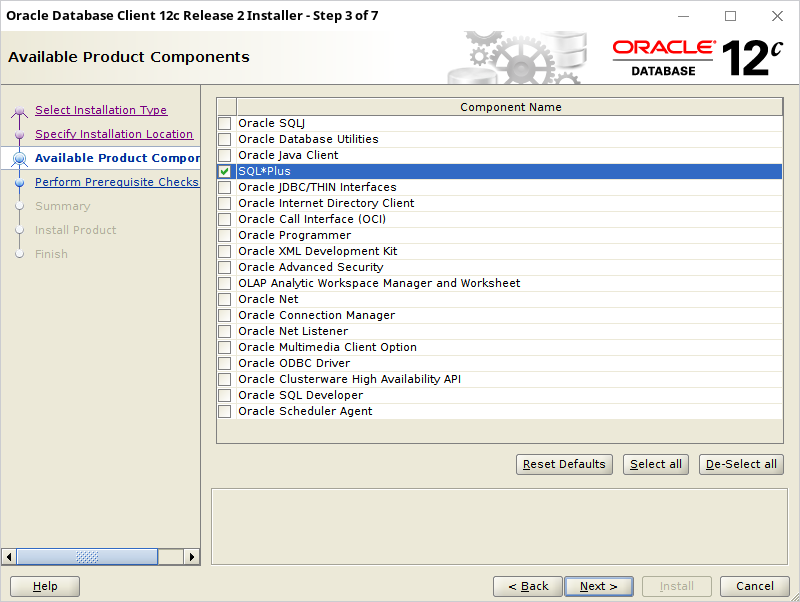Click the Select Installation Type step marker icon
This screenshot has width=800, height=602.
(x=19, y=111)
